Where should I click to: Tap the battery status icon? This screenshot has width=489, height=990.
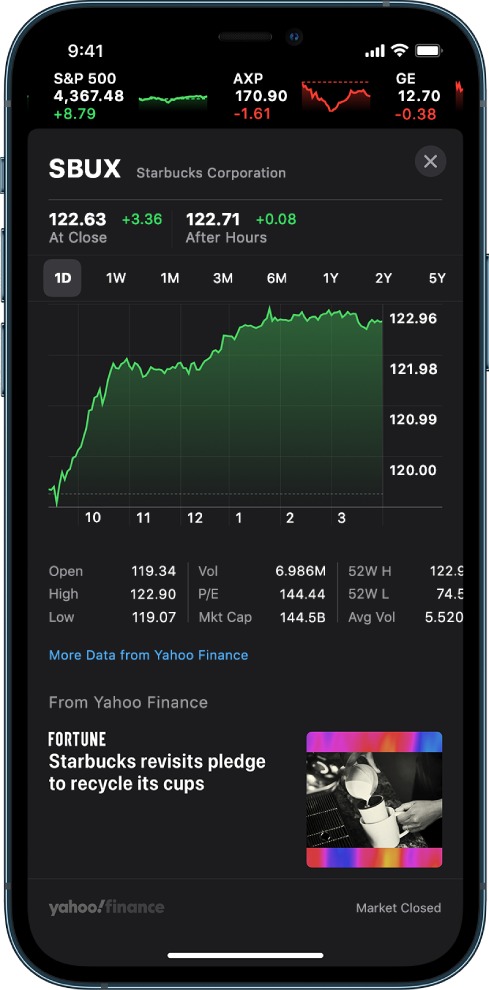click(x=429, y=51)
